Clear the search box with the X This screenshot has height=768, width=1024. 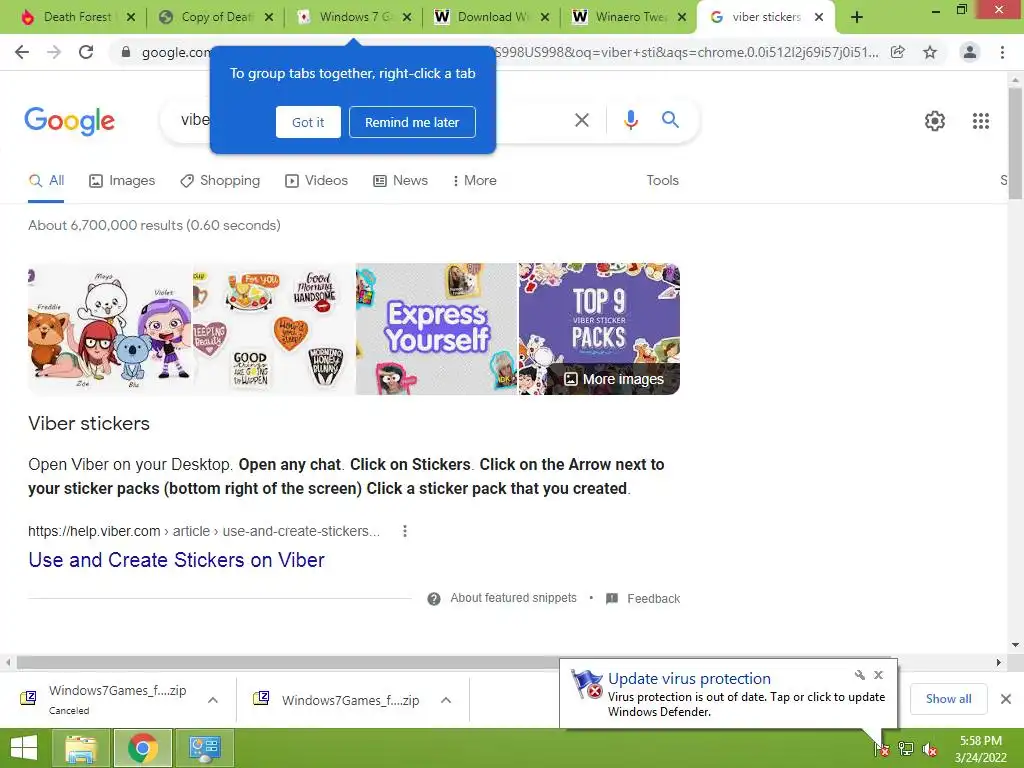tap(582, 120)
